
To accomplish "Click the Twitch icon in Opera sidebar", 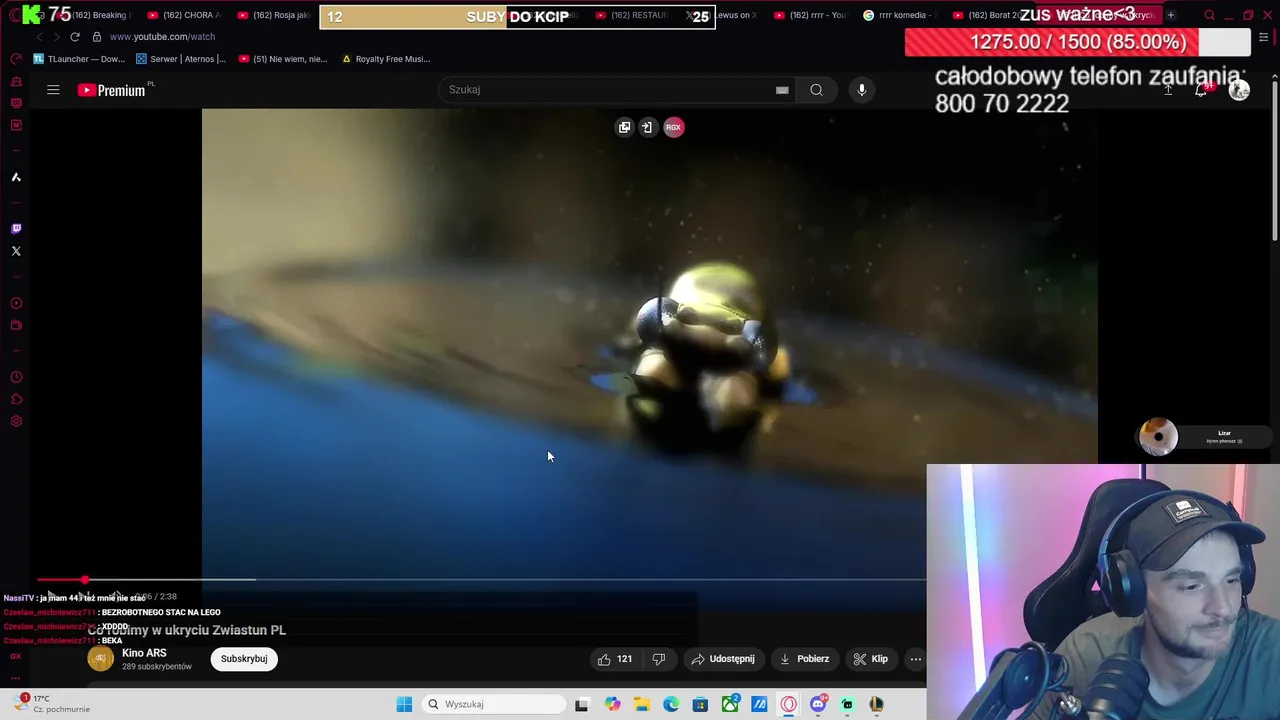I will (16, 229).
